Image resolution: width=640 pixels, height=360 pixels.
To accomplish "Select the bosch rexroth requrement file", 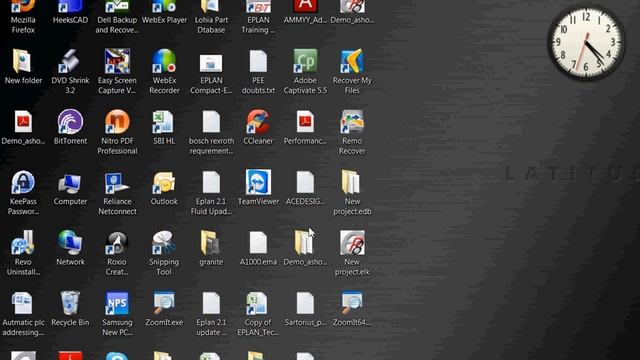I will [x=211, y=132].
